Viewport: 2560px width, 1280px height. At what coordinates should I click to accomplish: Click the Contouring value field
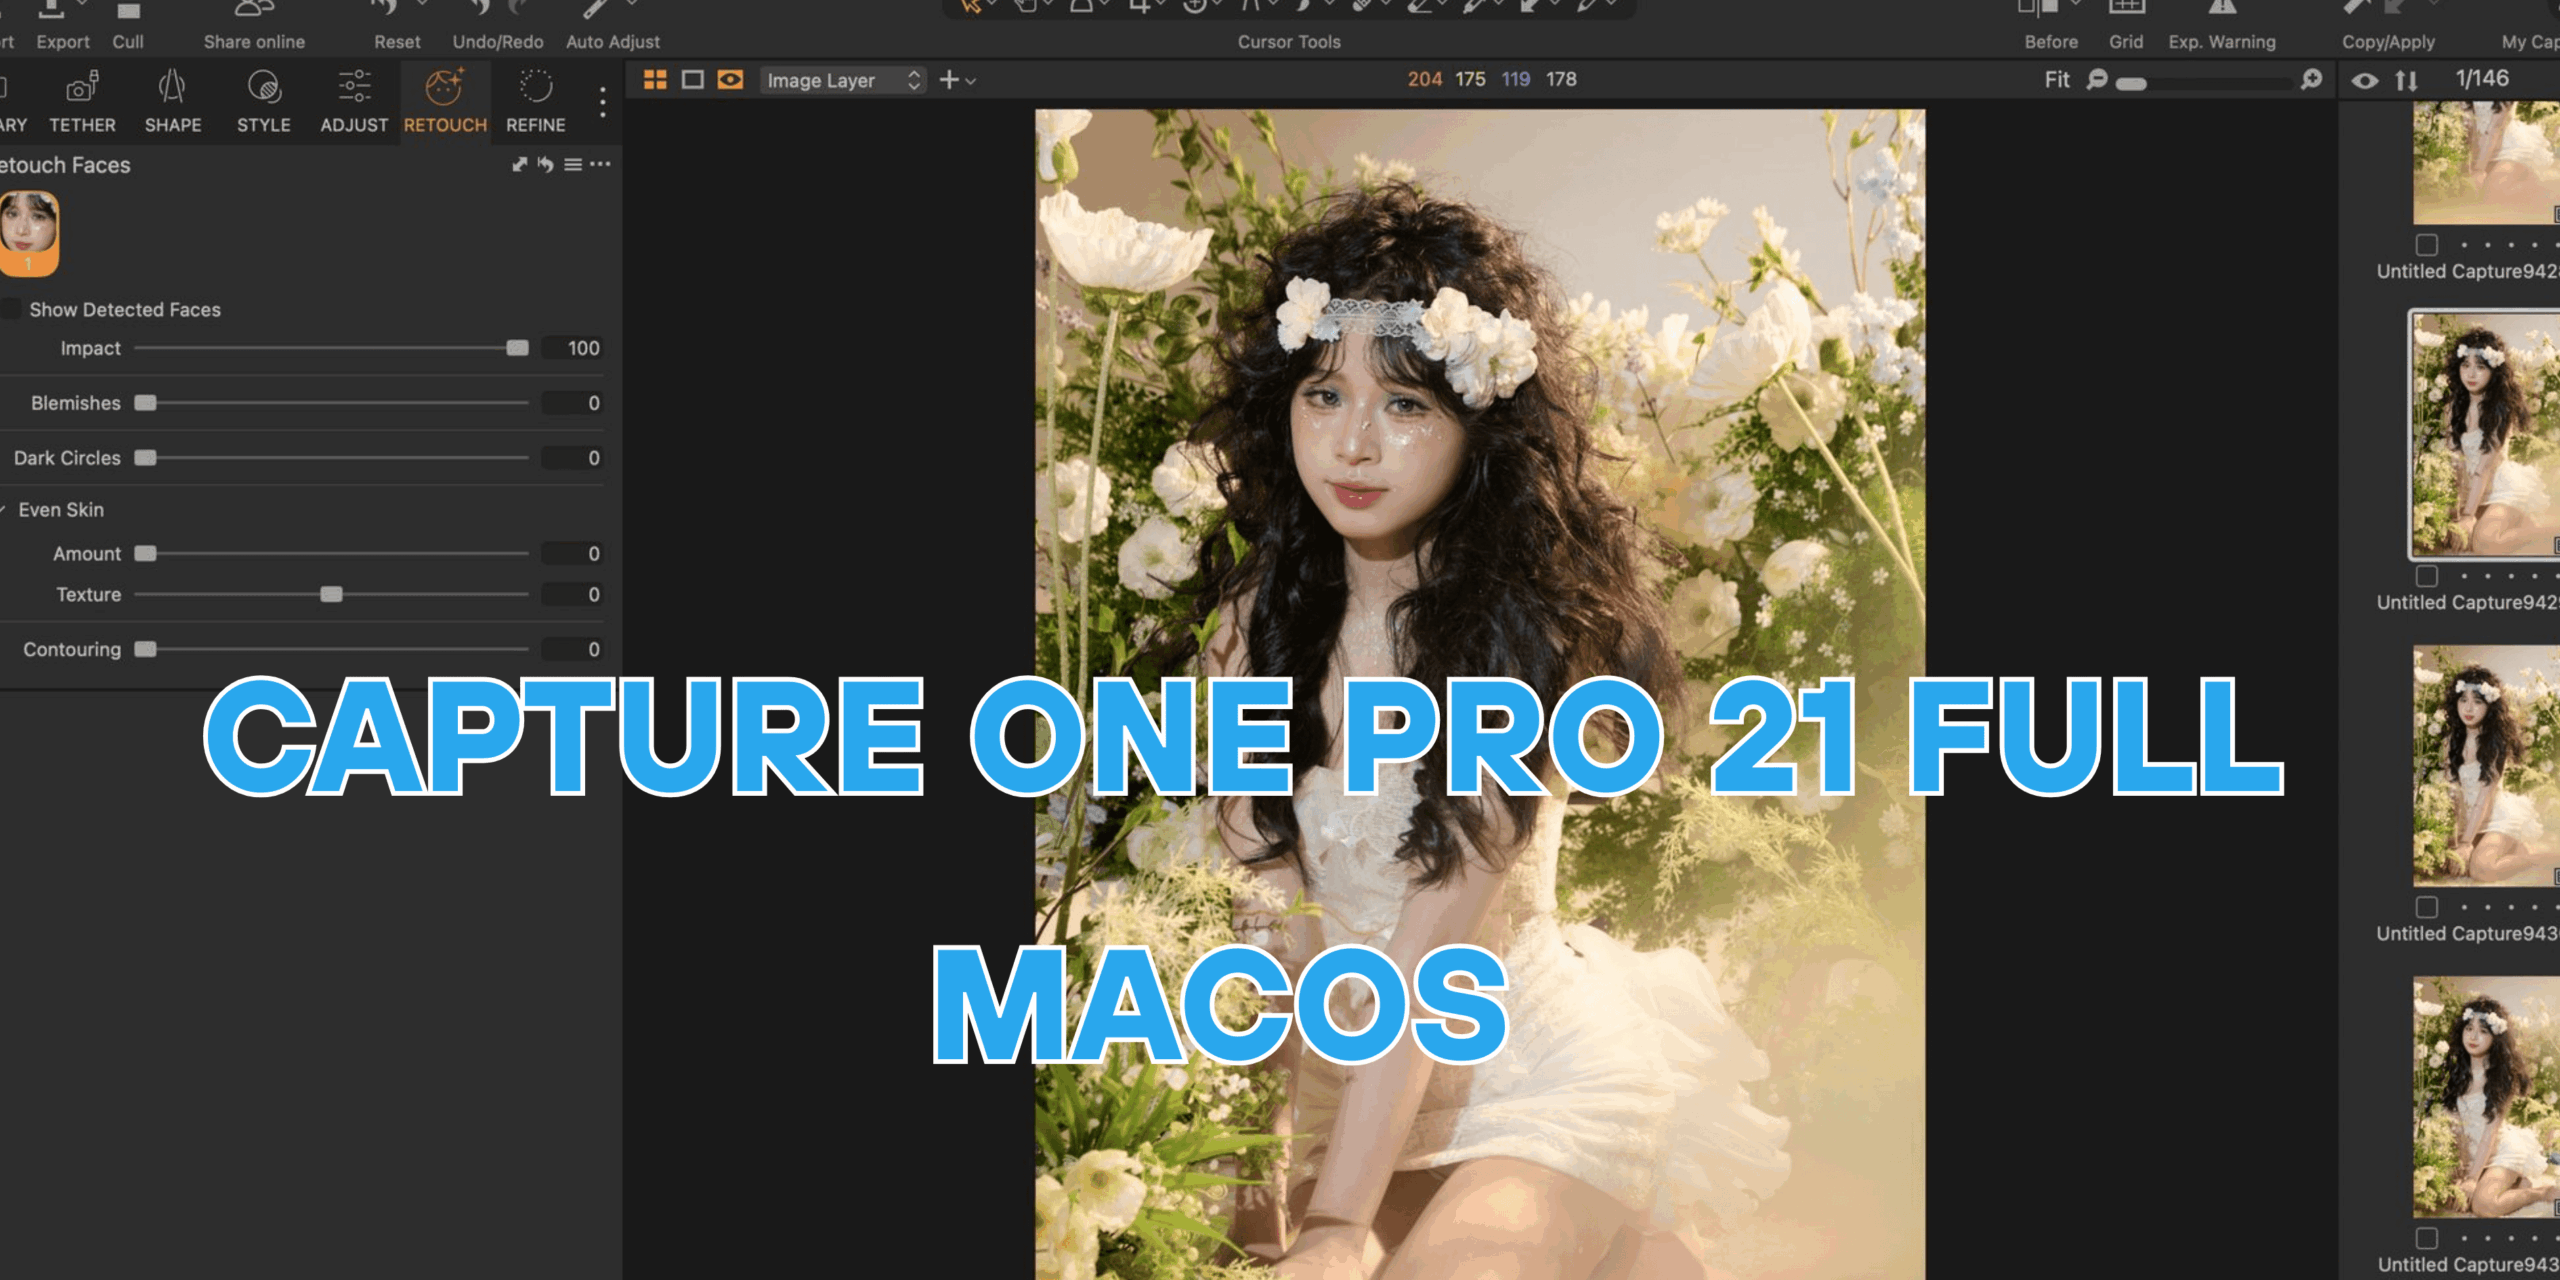573,650
